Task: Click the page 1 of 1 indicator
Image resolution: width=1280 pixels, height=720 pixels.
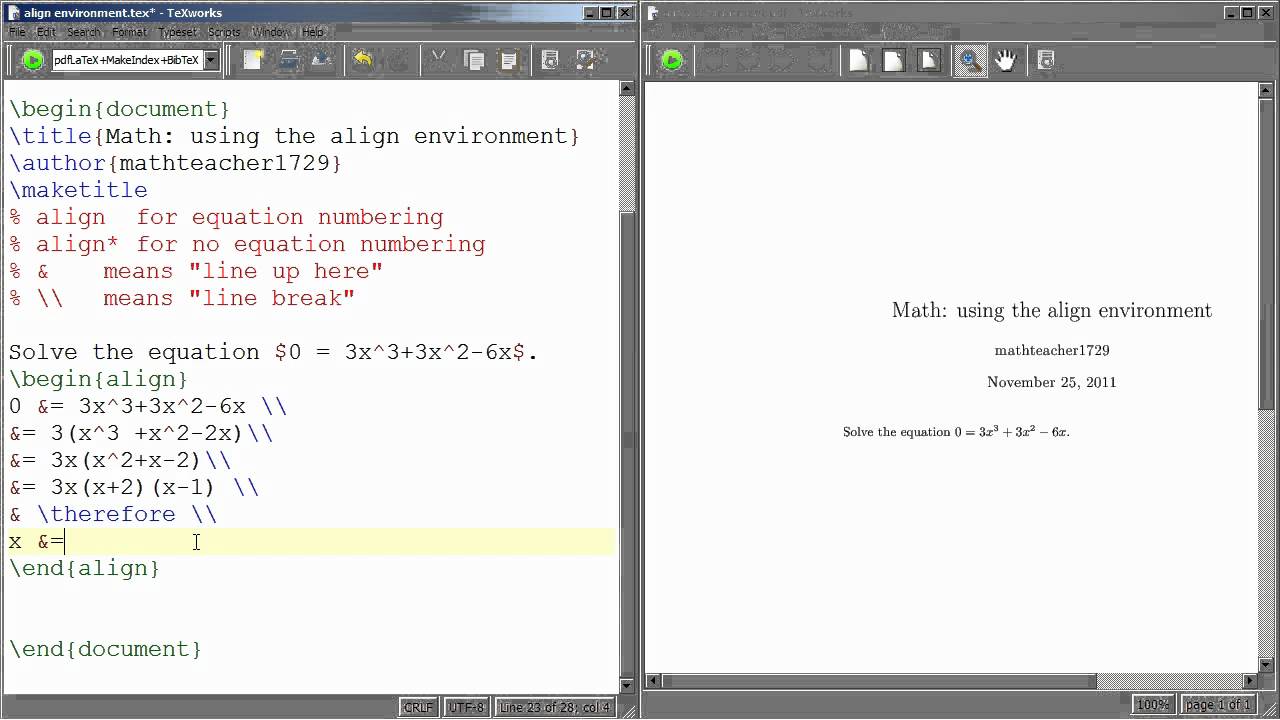Action: click(x=1218, y=705)
